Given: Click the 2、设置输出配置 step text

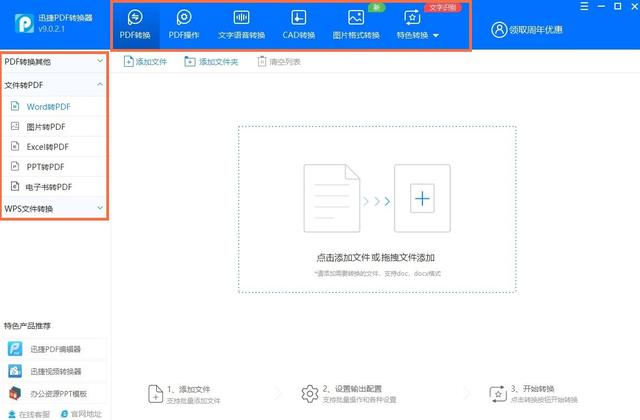Looking at the screenshot, I should pyautogui.click(x=352, y=389).
